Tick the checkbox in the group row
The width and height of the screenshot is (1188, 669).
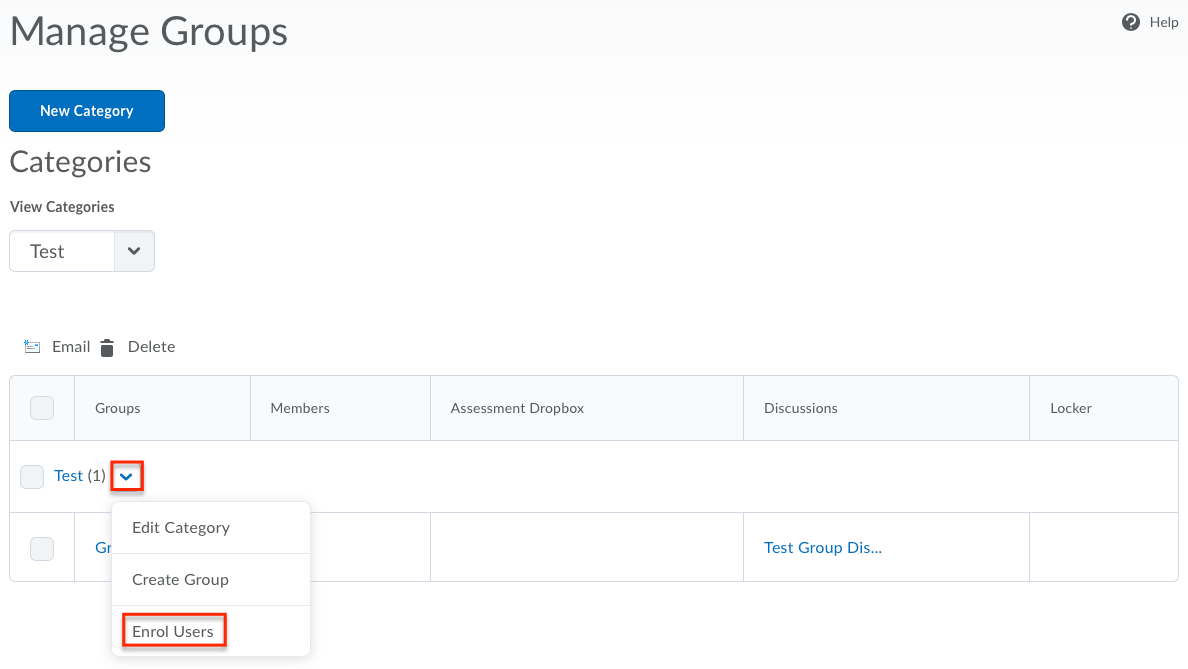coord(42,549)
